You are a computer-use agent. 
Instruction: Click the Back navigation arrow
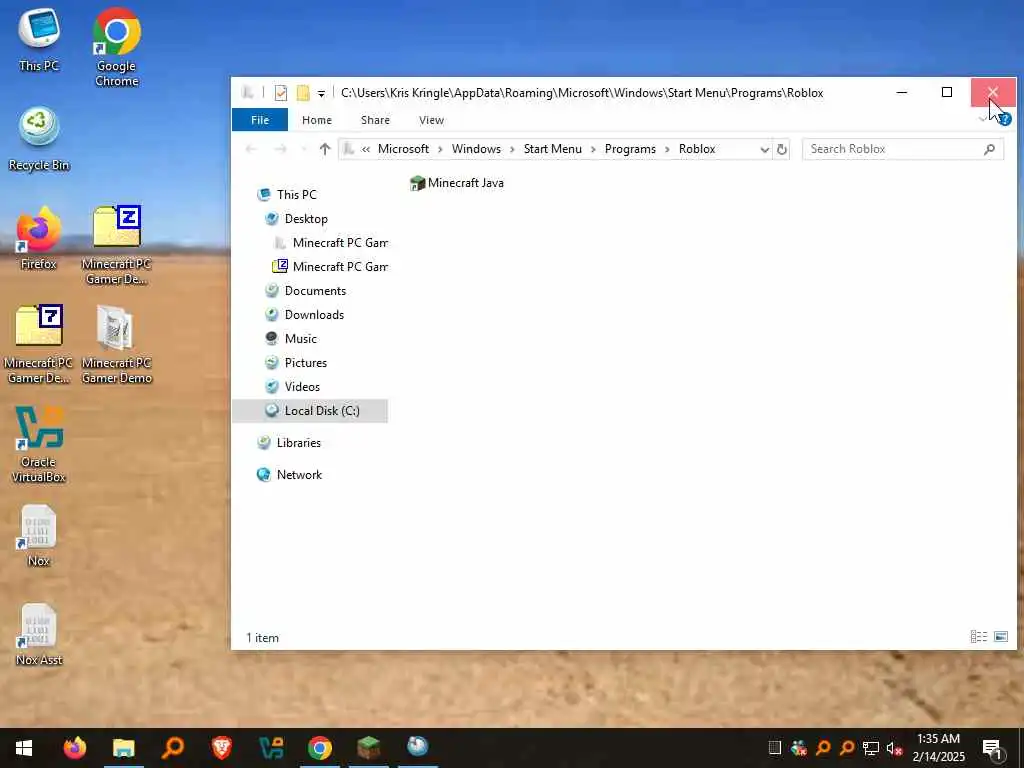(251, 149)
